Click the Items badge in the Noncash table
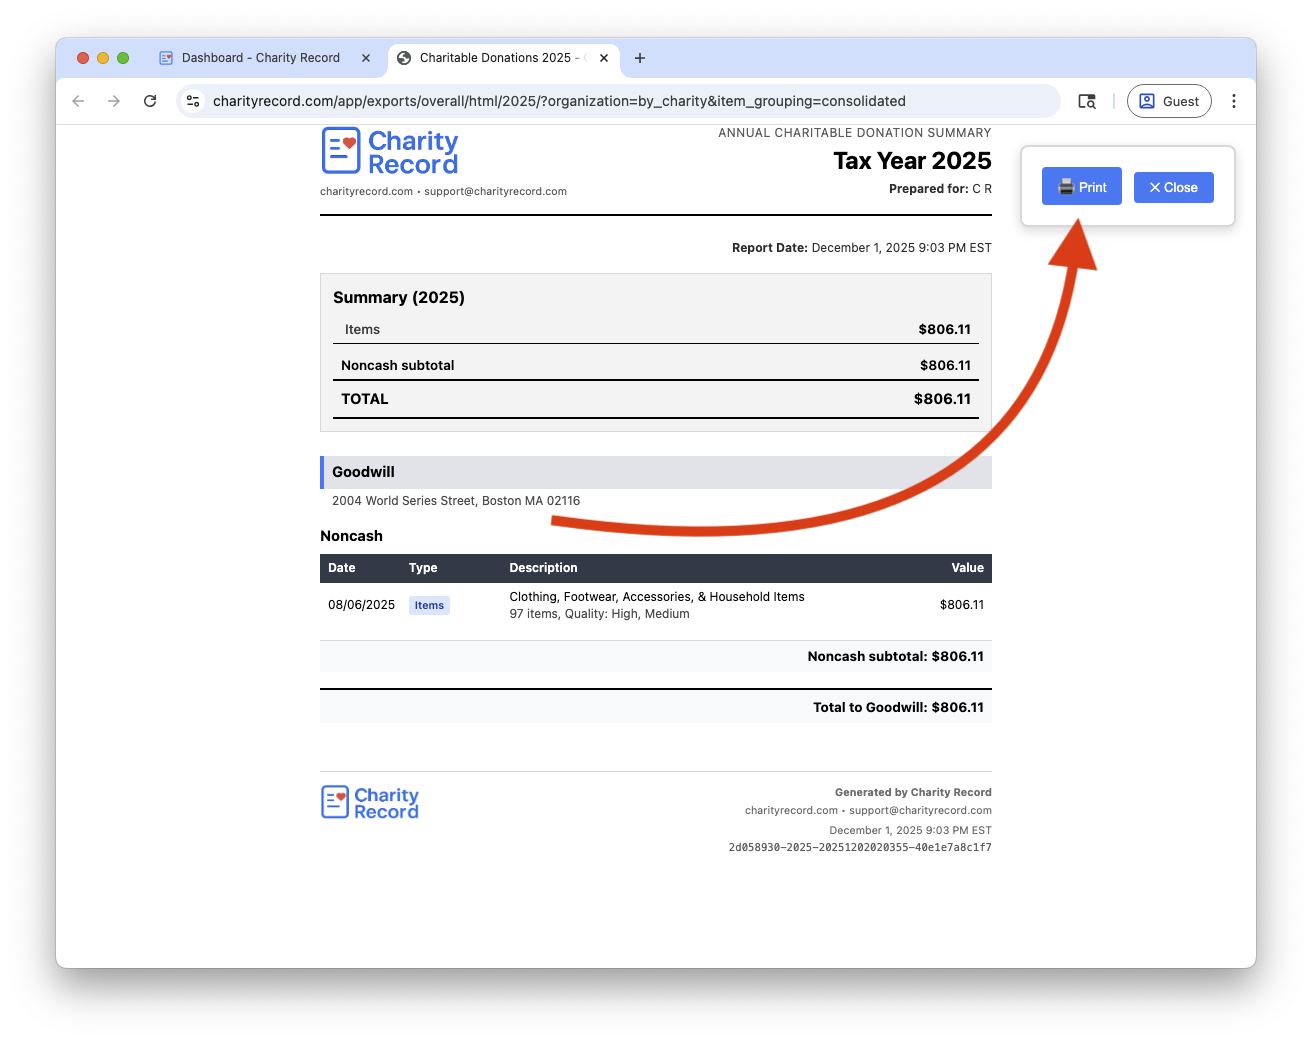 coord(428,605)
